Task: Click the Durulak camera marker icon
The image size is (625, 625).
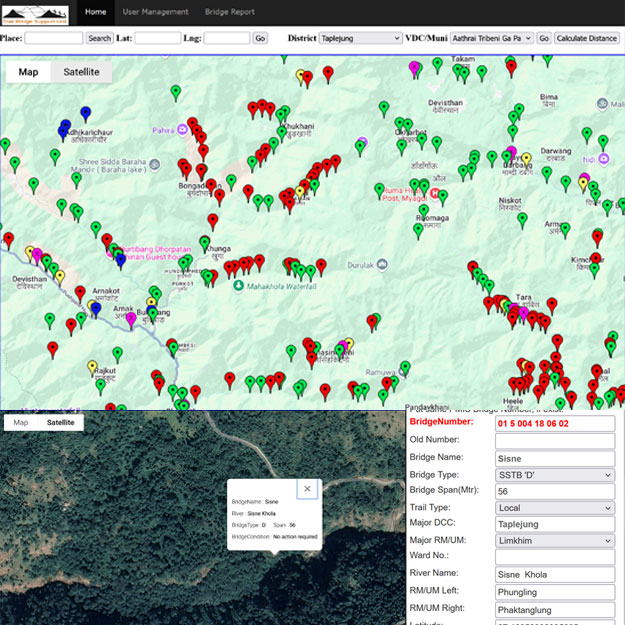Action: [x=382, y=265]
